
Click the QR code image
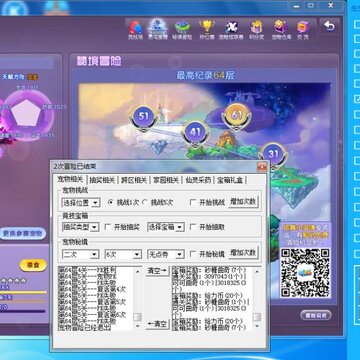pos(305,273)
